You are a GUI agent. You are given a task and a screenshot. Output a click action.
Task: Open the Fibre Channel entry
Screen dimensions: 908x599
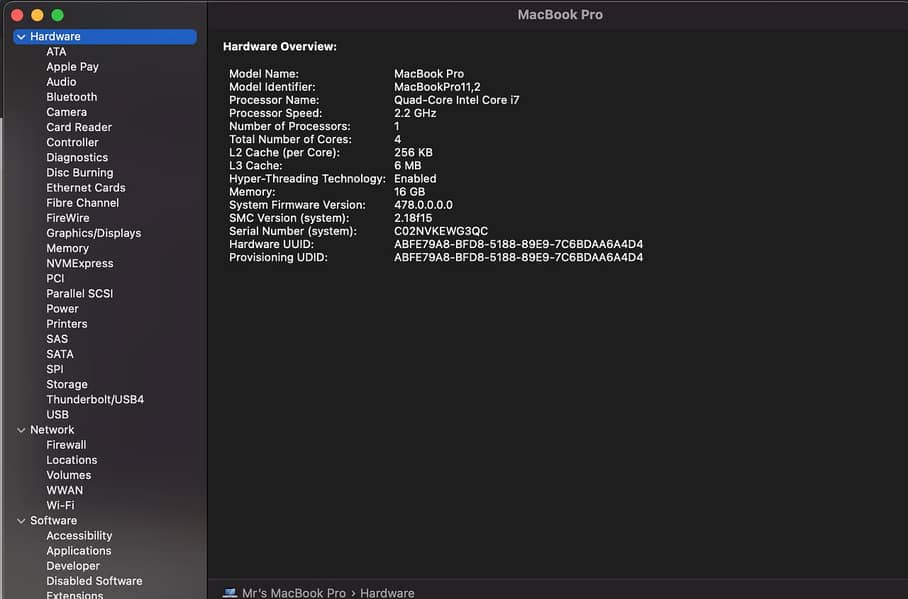coord(83,203)
